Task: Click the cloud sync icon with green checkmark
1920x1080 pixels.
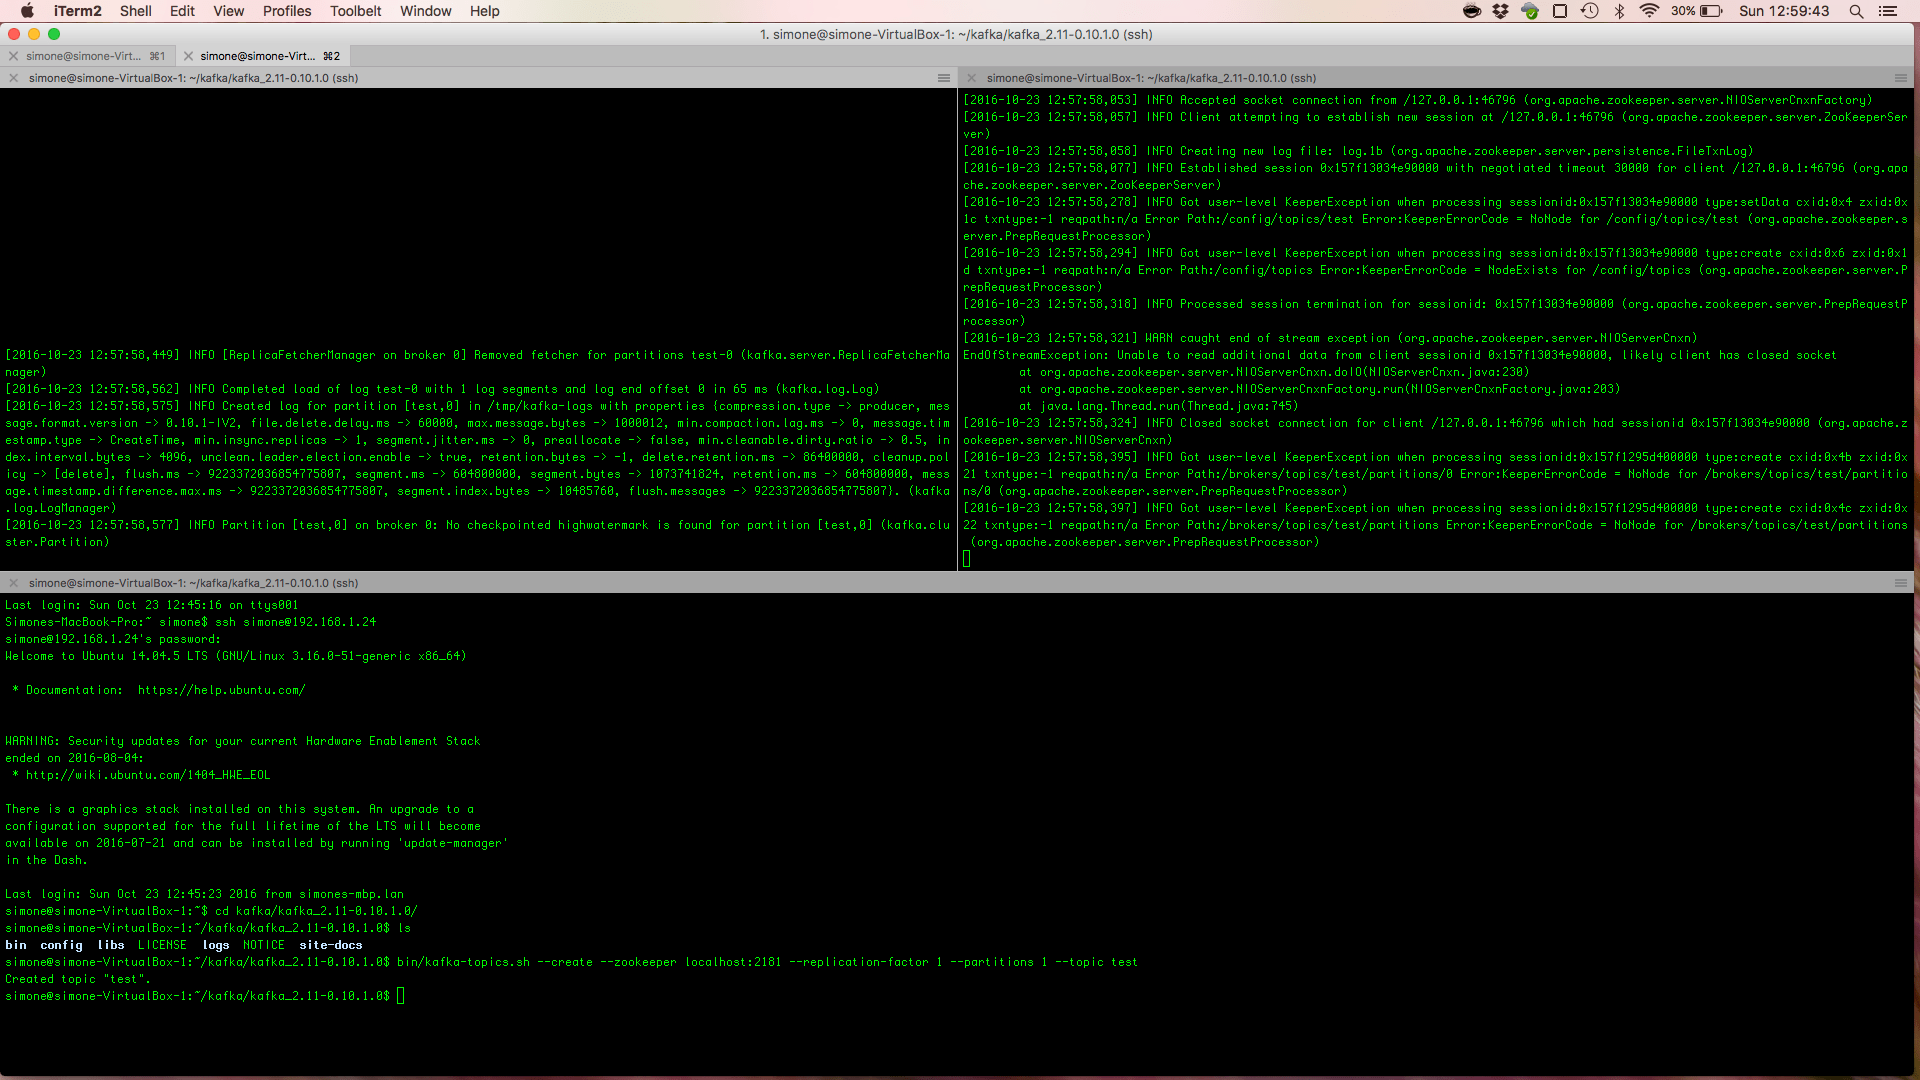Action: click(x=1530, y=12)
